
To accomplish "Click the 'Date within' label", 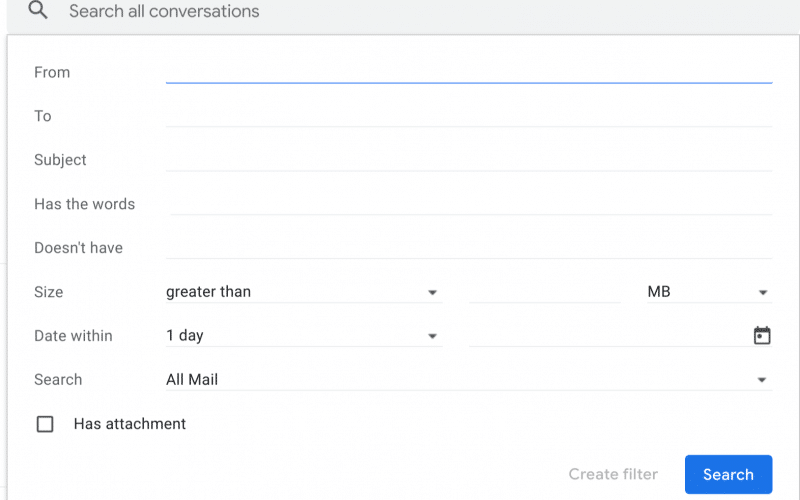I will pos(73,336).
